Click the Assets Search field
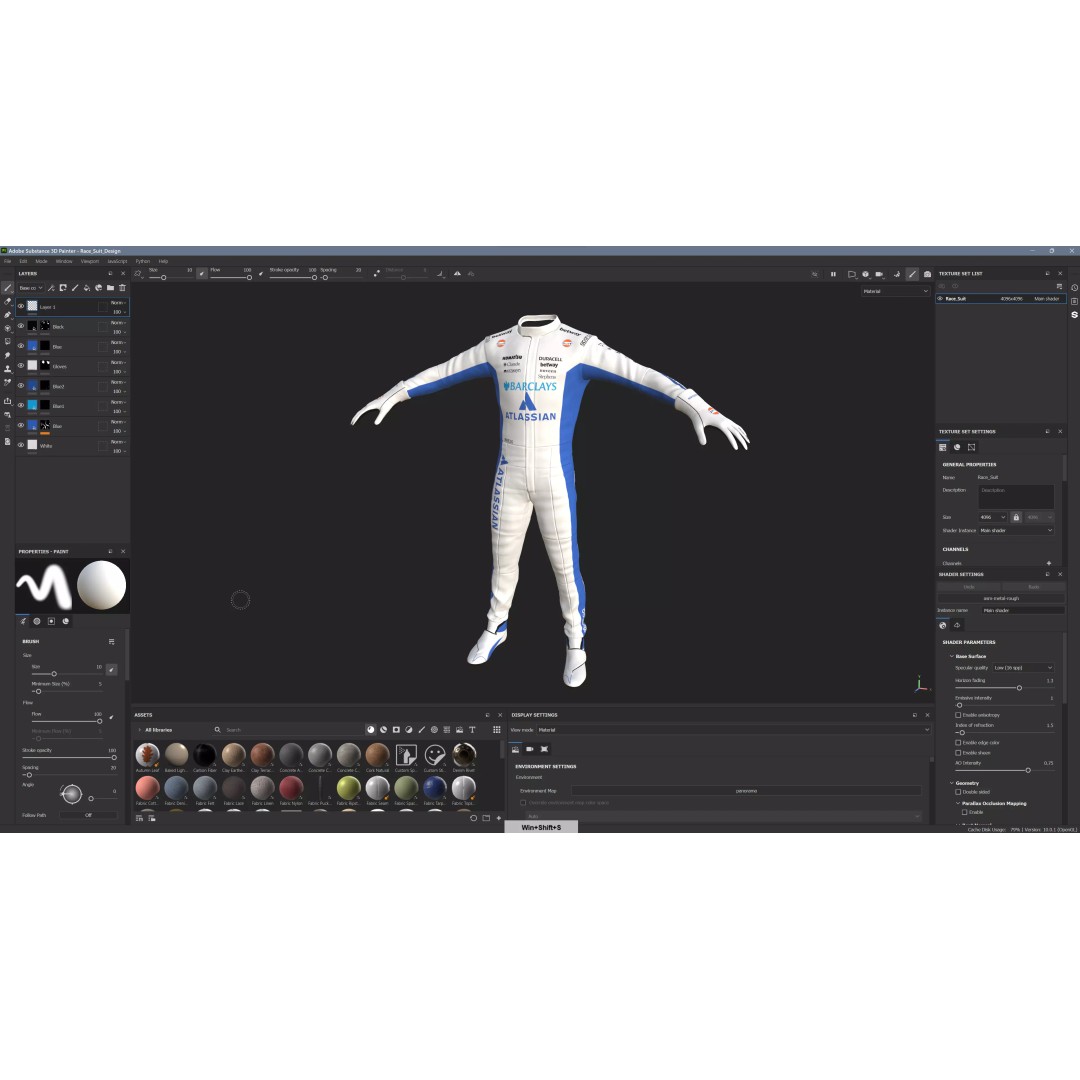The width and height of the screenshot is (1080, 1080). (289, 729)
